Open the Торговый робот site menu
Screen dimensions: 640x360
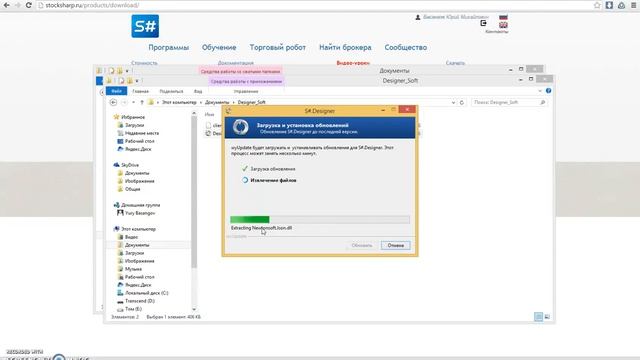coord(278,47)
